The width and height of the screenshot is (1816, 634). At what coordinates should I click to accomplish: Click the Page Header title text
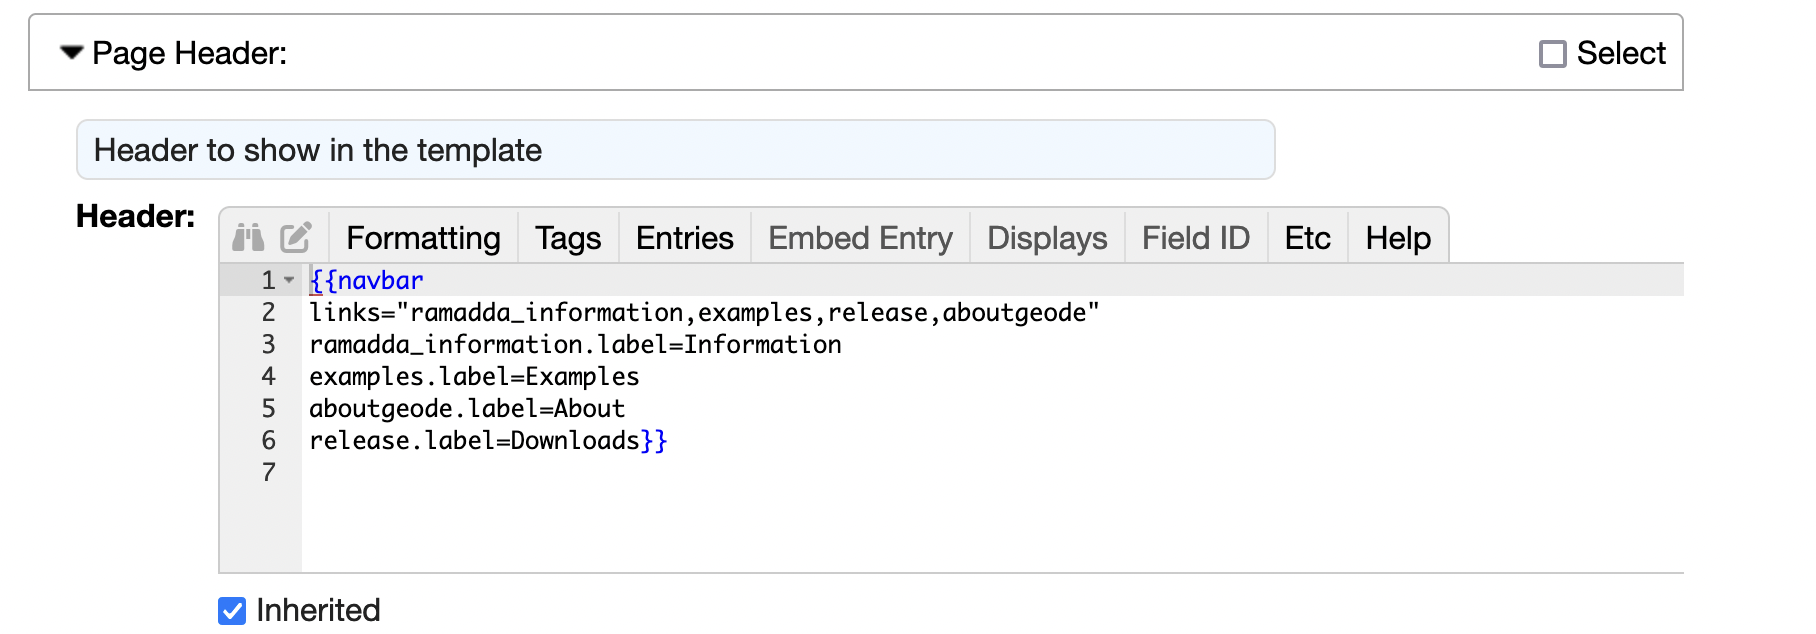[189, 53]
